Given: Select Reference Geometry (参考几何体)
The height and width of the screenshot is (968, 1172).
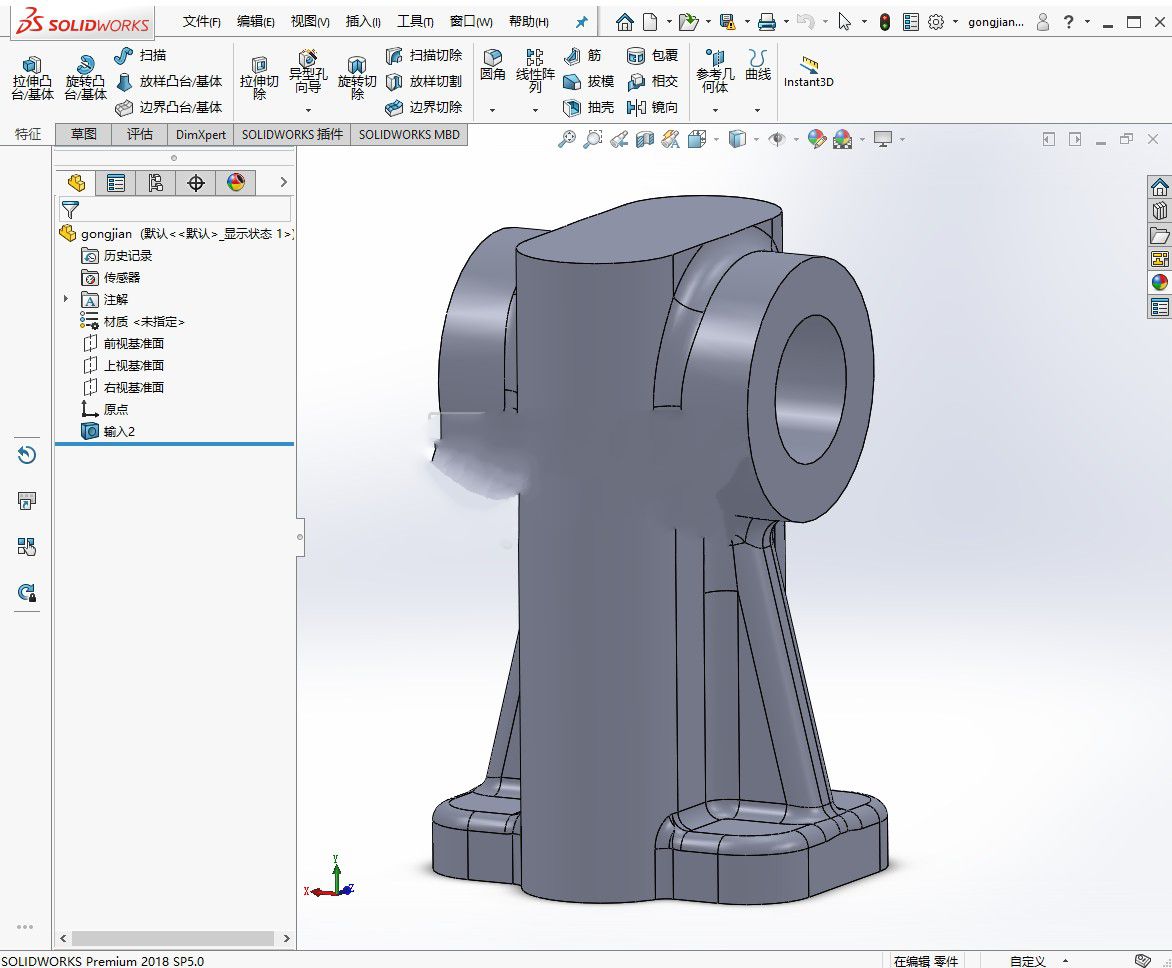Looking at the screenshot, I should point(715,70).
